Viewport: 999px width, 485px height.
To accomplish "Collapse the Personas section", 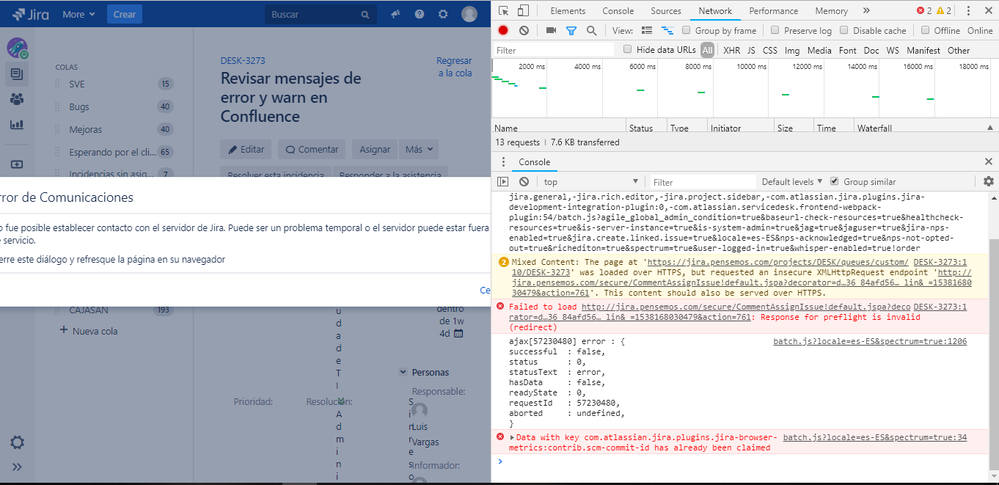I will 402,372.
